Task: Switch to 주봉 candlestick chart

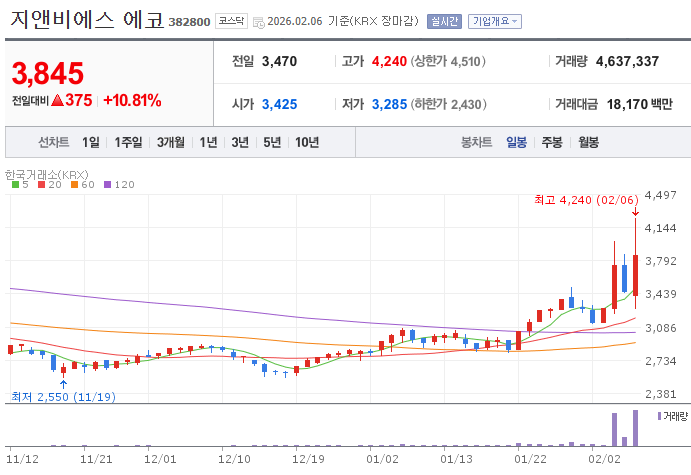Action: pos(552,142)
